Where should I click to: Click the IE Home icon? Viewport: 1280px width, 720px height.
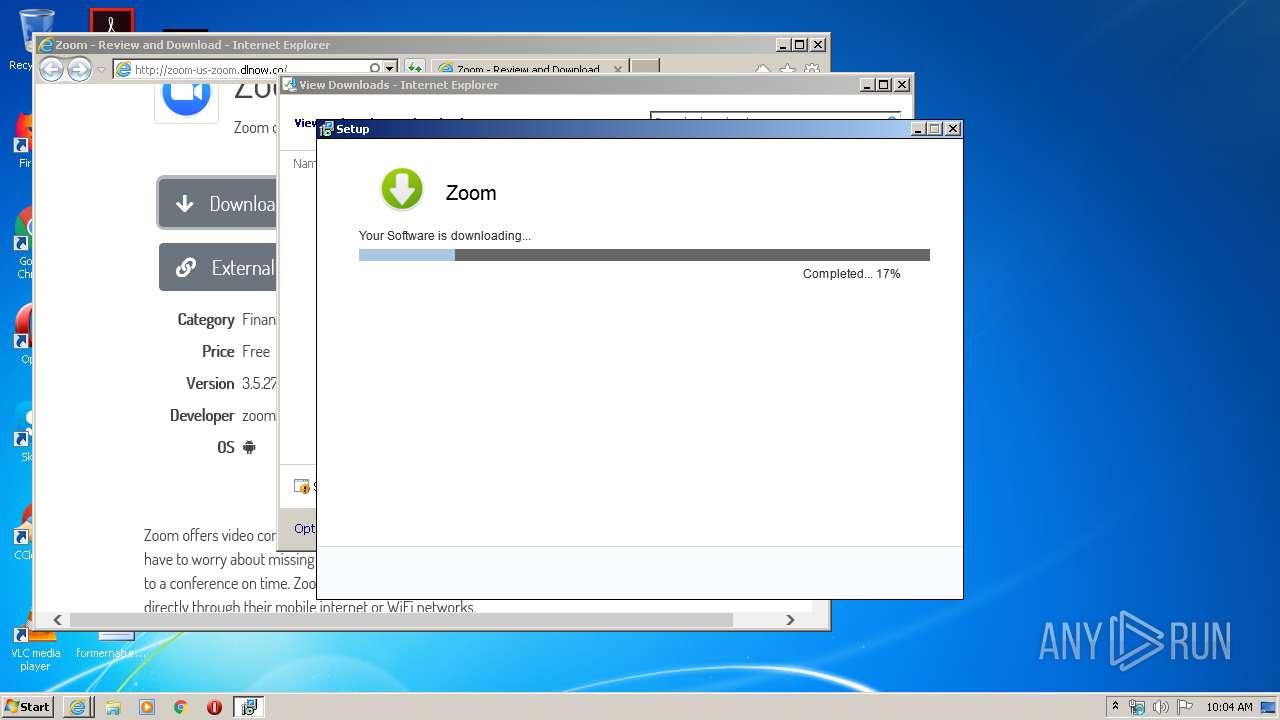763,70
